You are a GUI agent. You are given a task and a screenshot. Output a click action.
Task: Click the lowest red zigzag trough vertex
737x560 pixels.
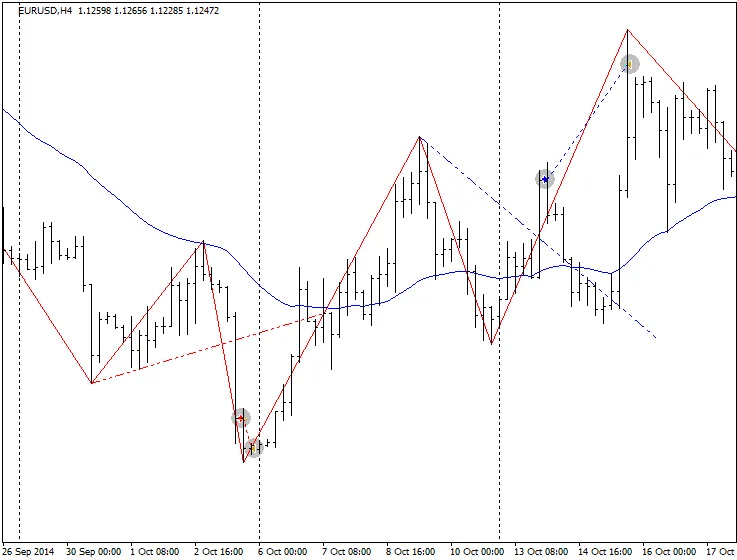coord(244,462)
